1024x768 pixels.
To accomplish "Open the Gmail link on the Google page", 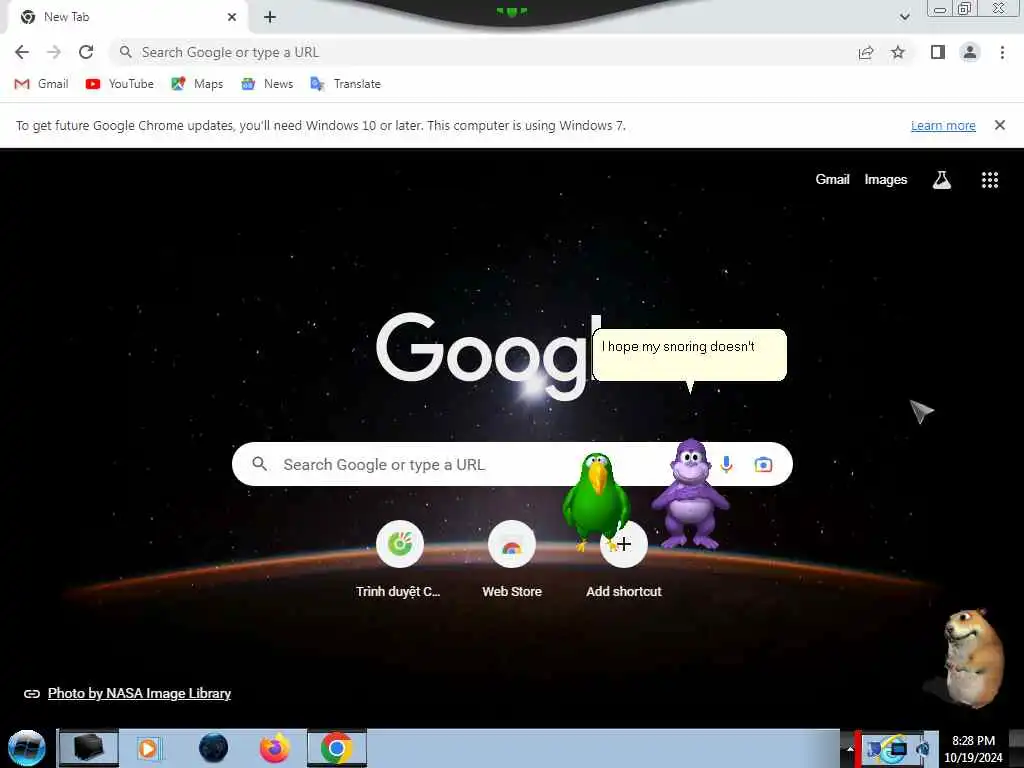I will click(832, 180).
